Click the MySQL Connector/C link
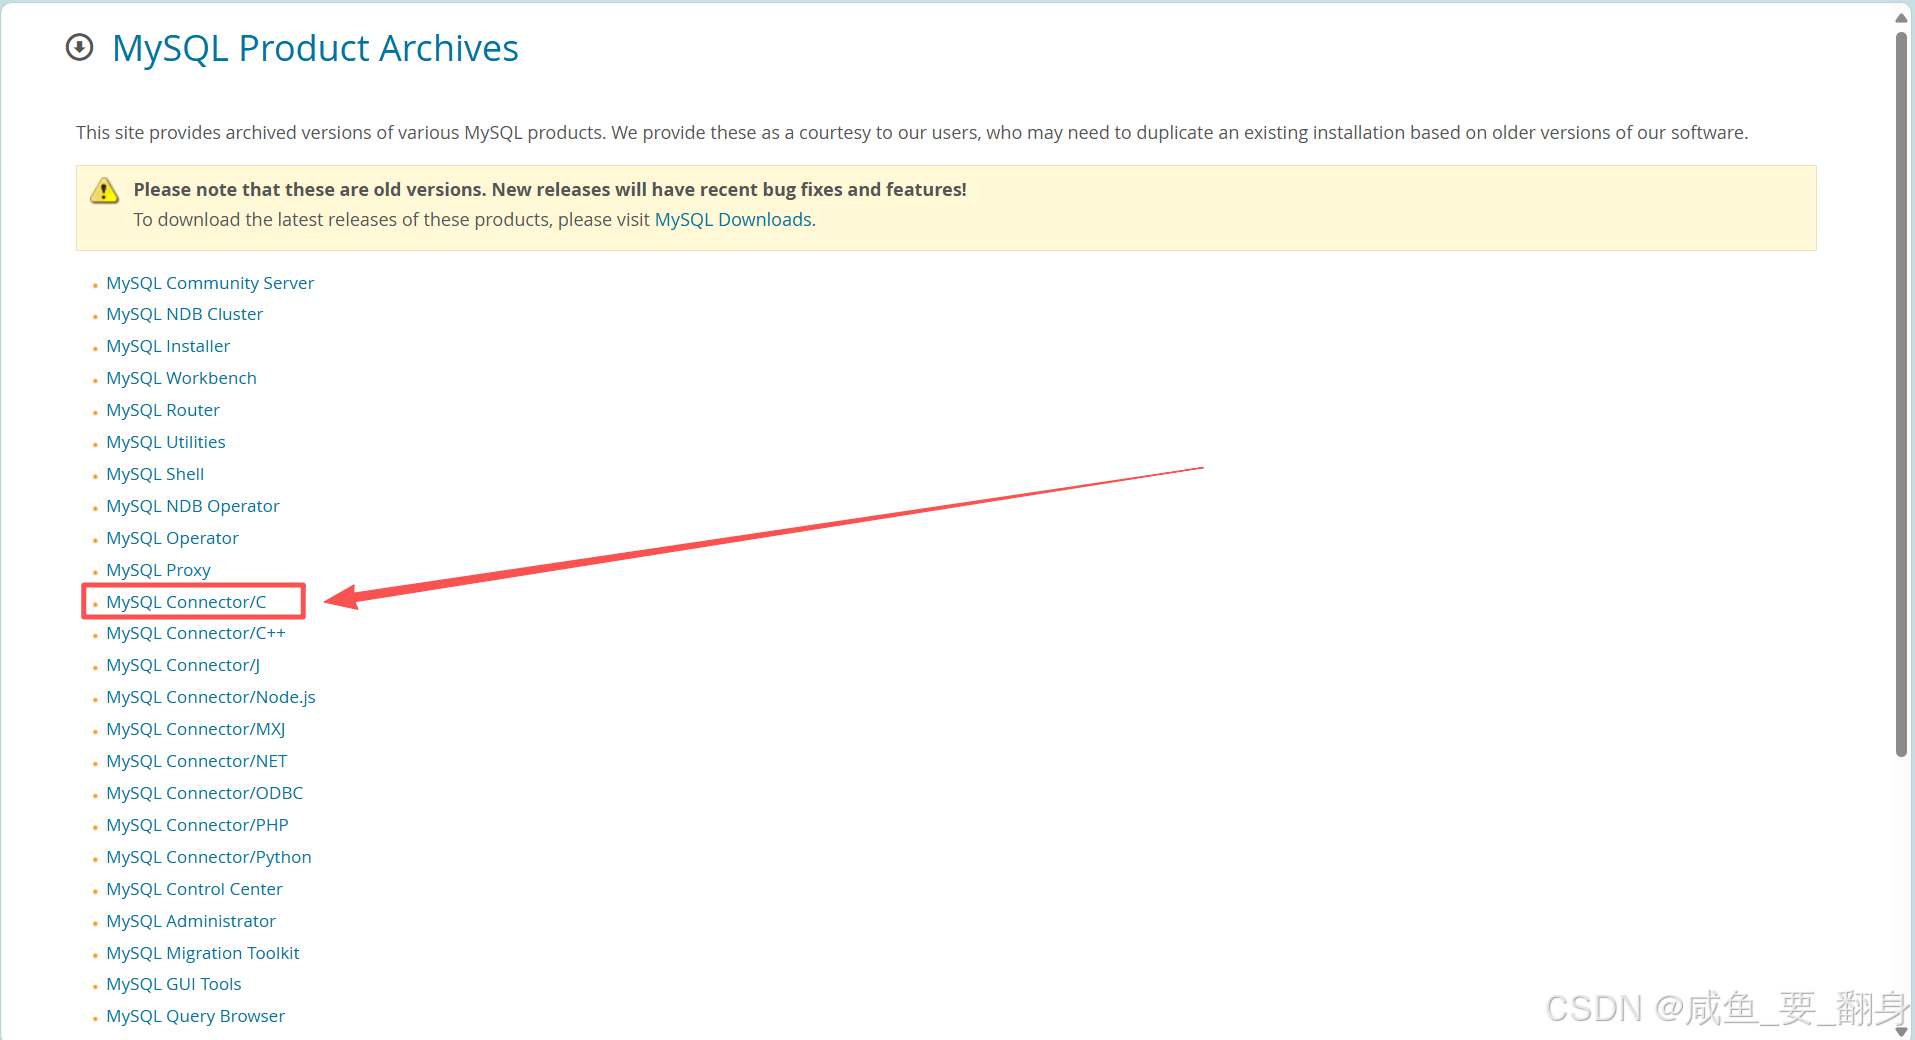This screenshot has width=1915, height=1040. pos(187,602)
